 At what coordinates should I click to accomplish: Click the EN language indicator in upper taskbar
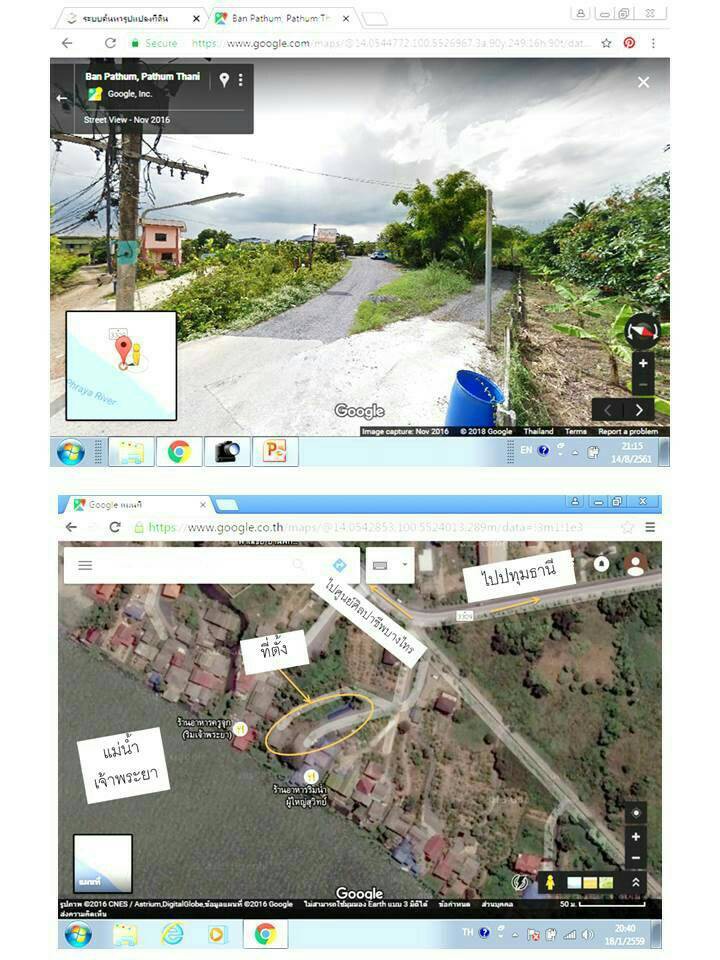pos(526,450)
